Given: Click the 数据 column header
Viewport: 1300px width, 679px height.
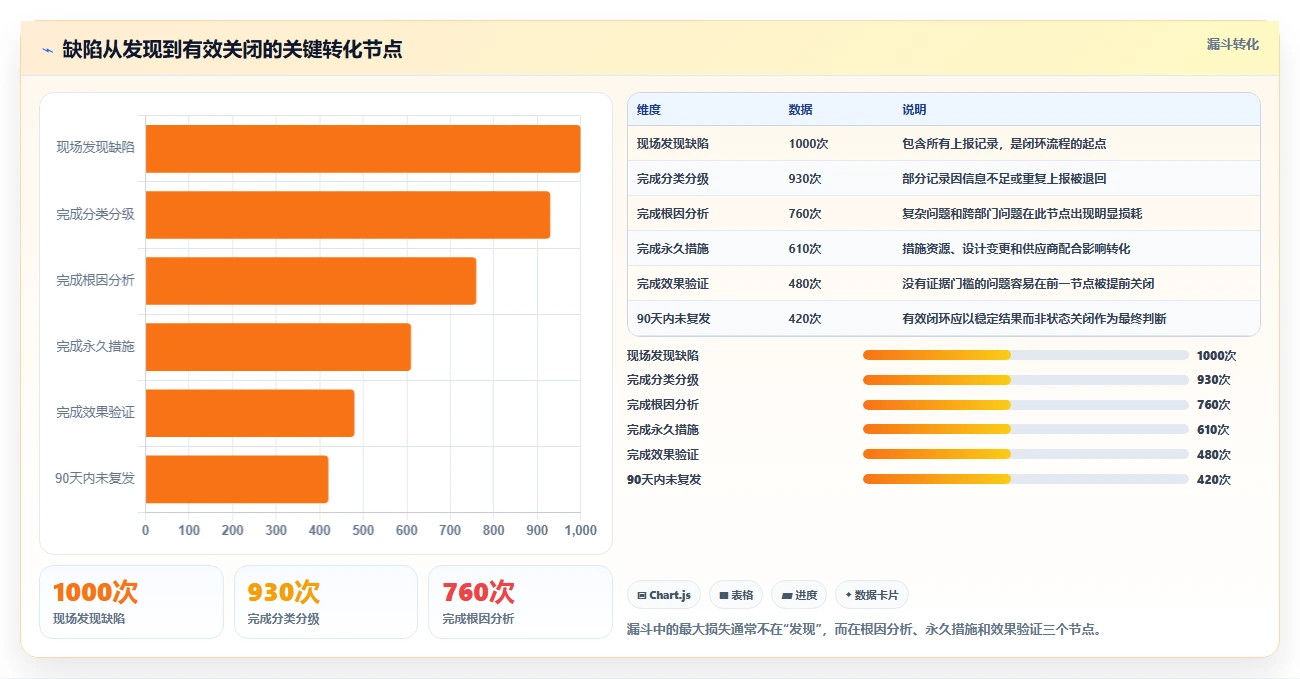Looking at the screenshot, I should pyautogui.click(x=800, y=110).
